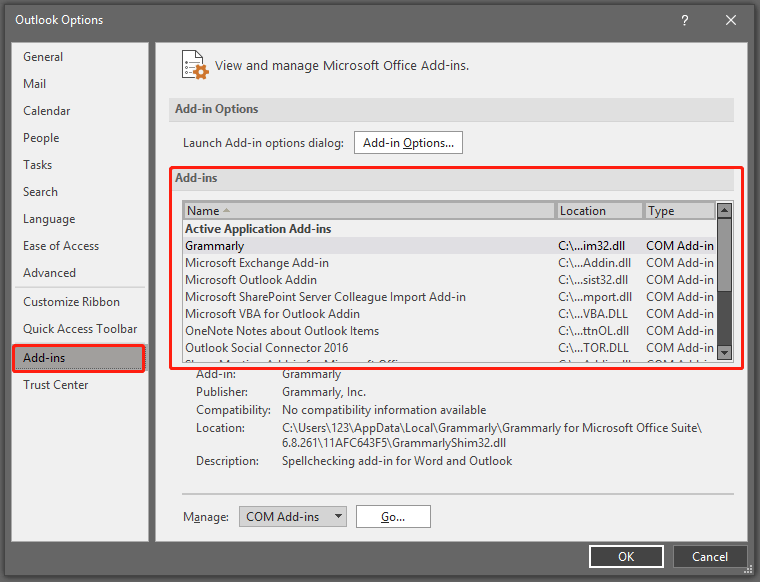This screenshot has height=582, width=760.
Task: Click the Go... button
Action: 392,516
